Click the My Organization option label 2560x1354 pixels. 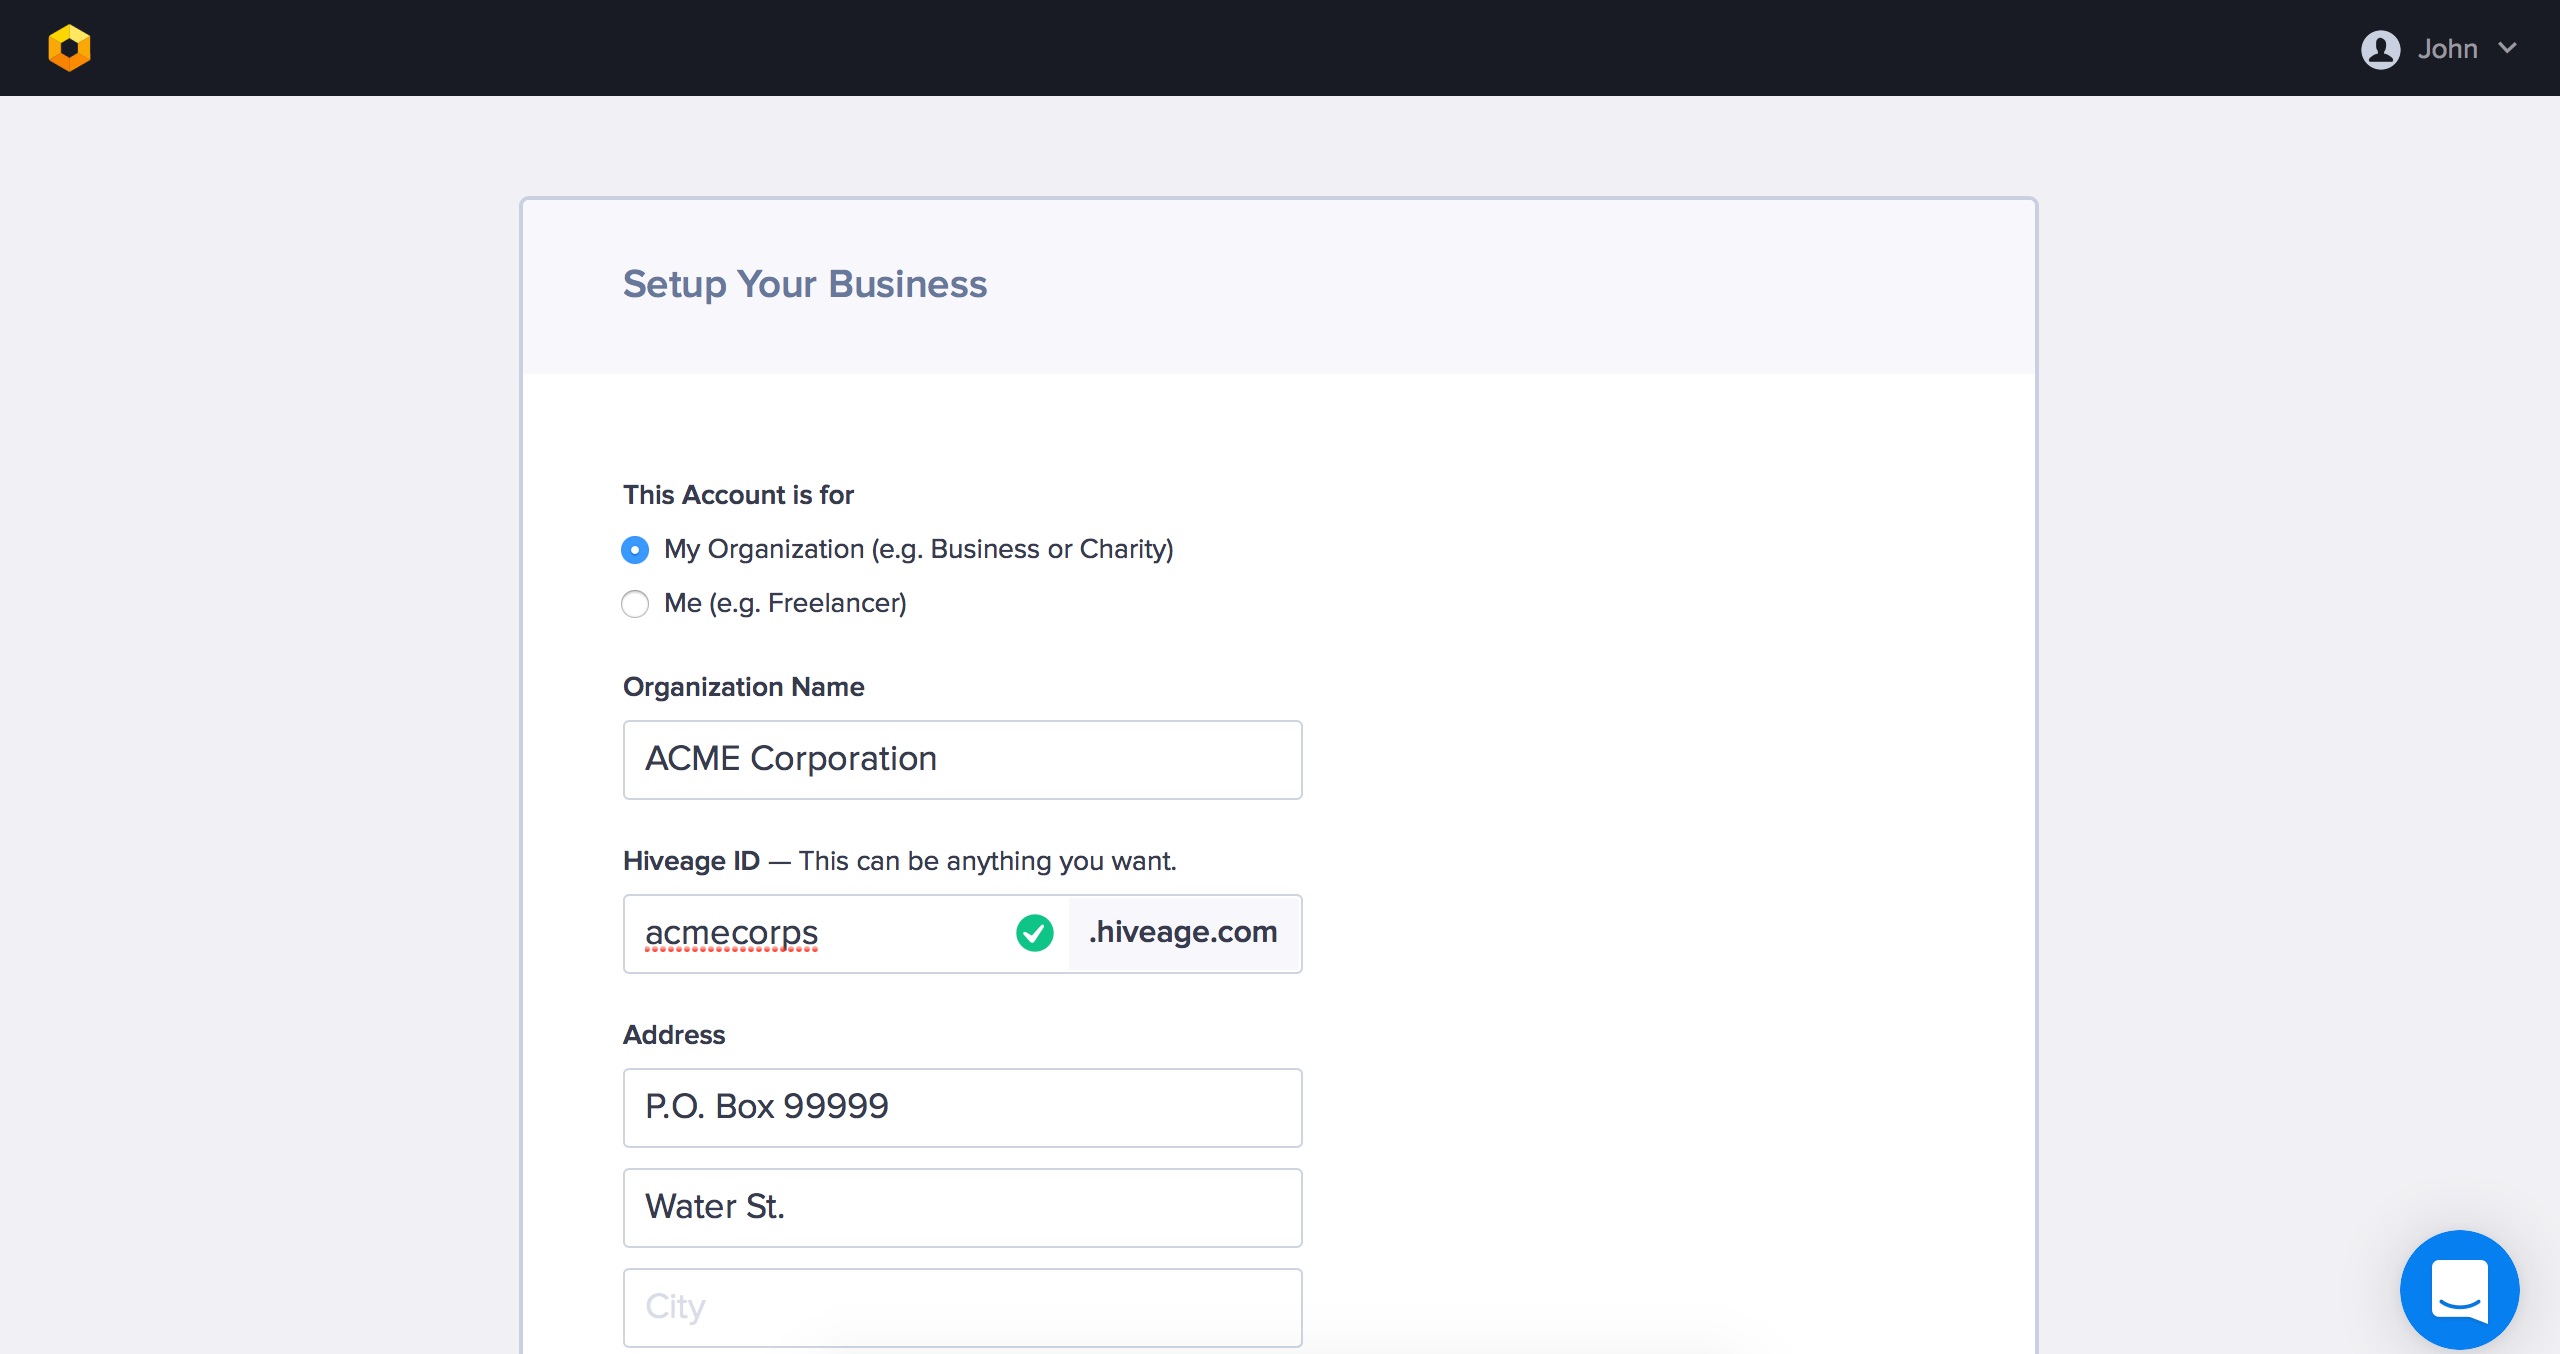pos(918,549)
